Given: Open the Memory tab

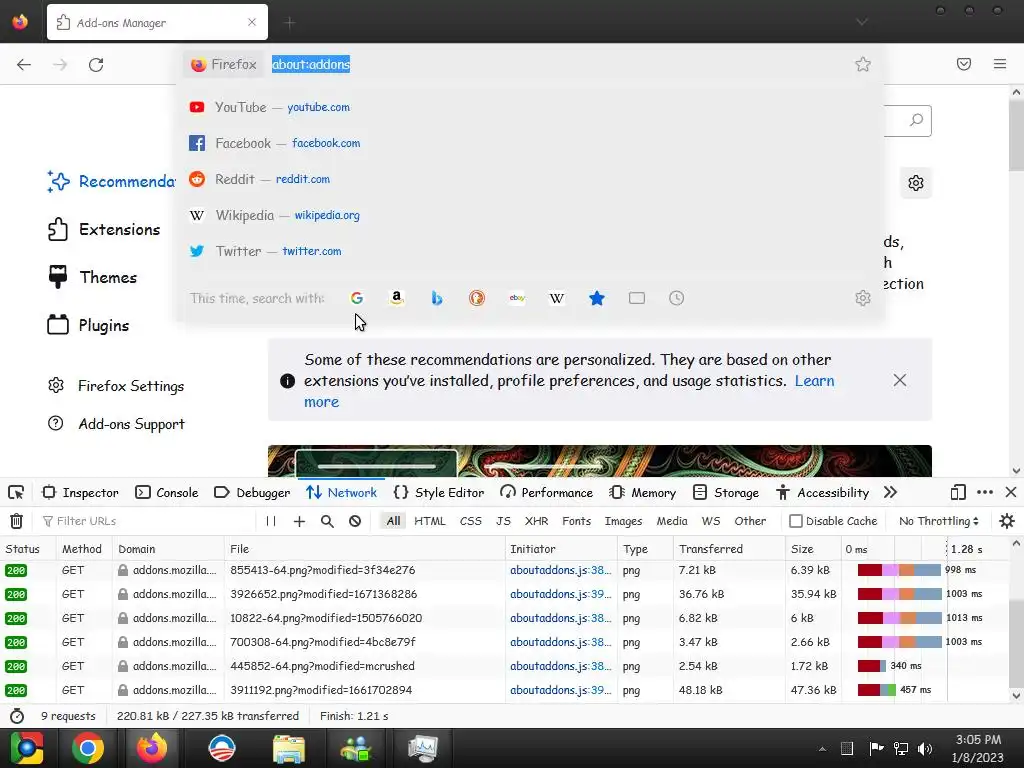Looking at the screenshot, I should tap(642, 493).
